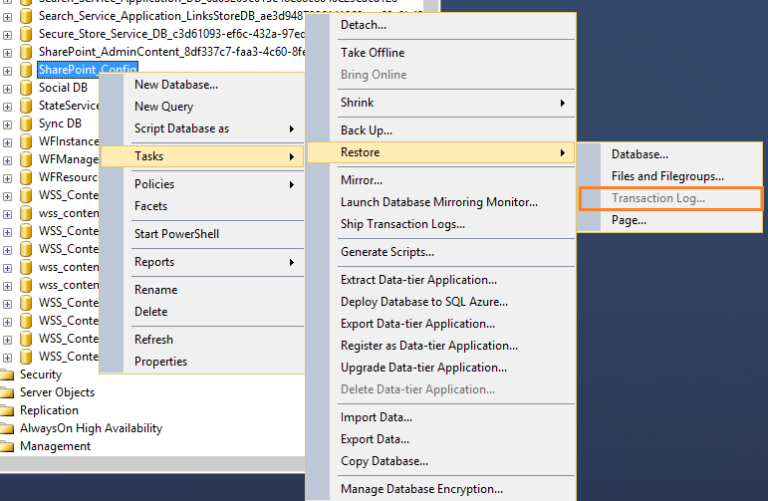Choose Generate Scripts... in the Tasks submenu
This screenshot has height=501, width=768.
pos(441,252)
